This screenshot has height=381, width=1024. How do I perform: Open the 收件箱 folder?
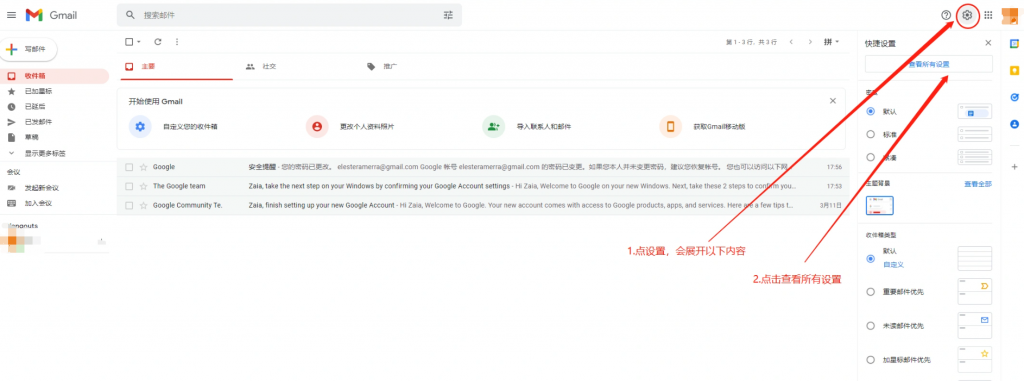click(x=55, y=76)
